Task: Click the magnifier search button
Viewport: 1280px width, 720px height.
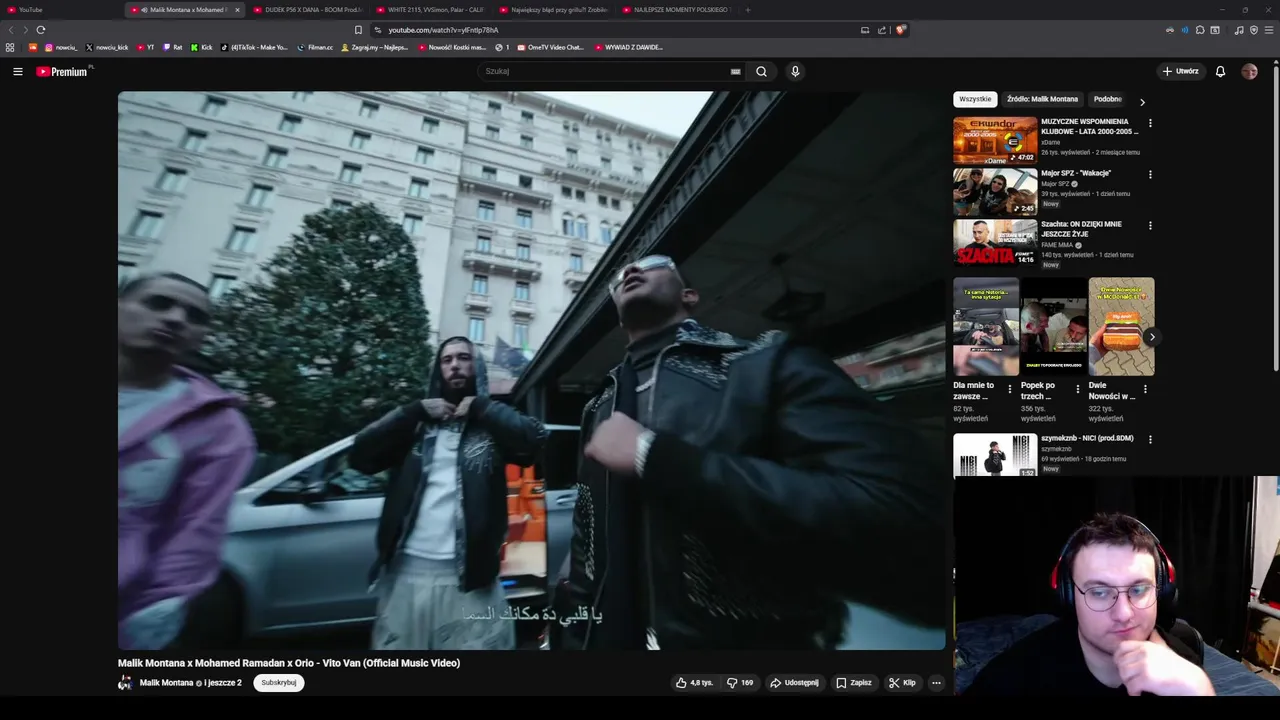Action: 761,71
